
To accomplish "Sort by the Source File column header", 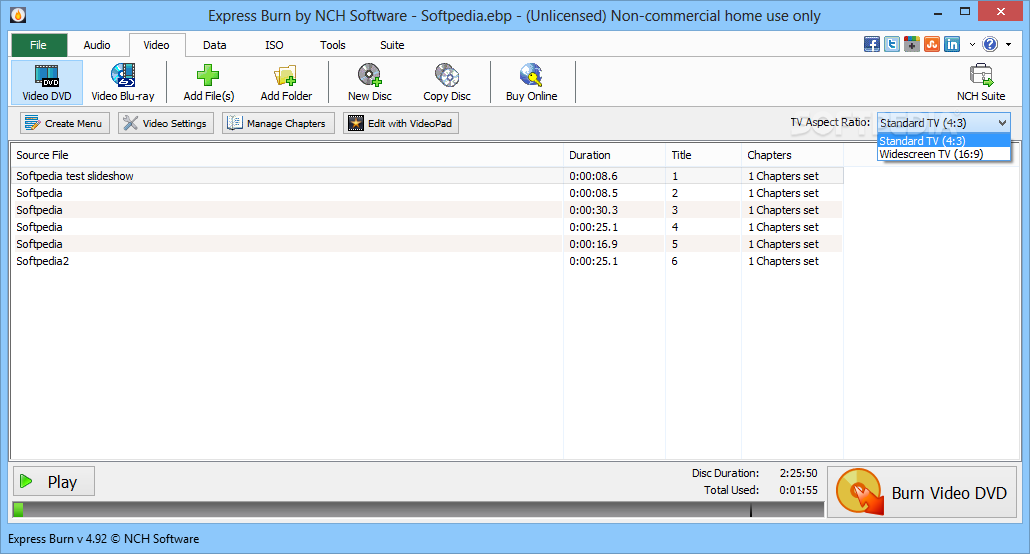I will pyautogui.click(x=287, y=155).
